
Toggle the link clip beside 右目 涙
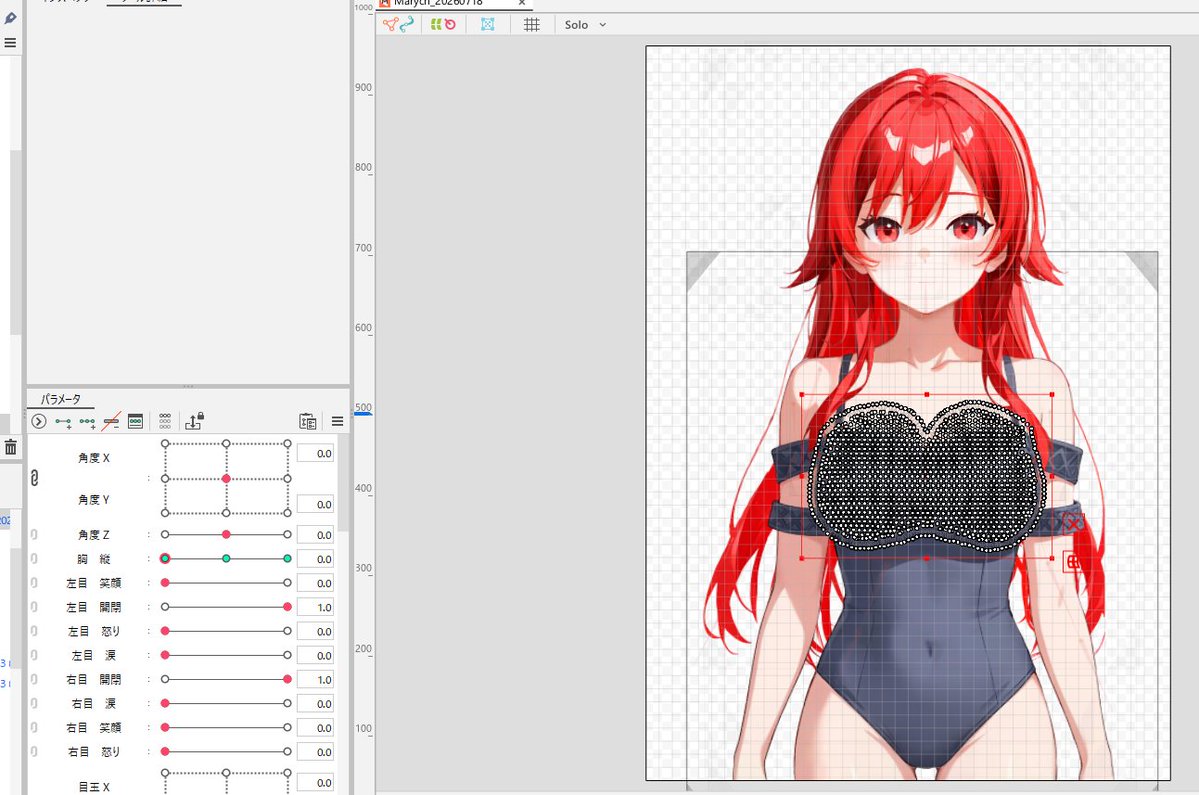[34, 703]
